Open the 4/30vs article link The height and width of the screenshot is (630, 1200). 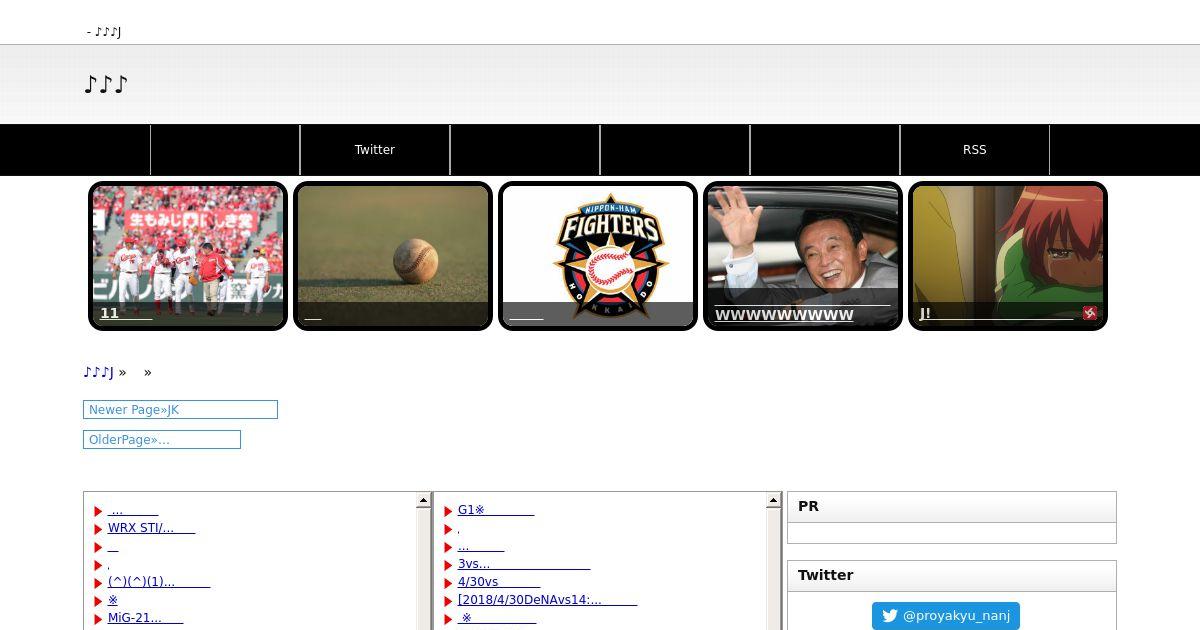pyautogui.click(x=499, y=582)
